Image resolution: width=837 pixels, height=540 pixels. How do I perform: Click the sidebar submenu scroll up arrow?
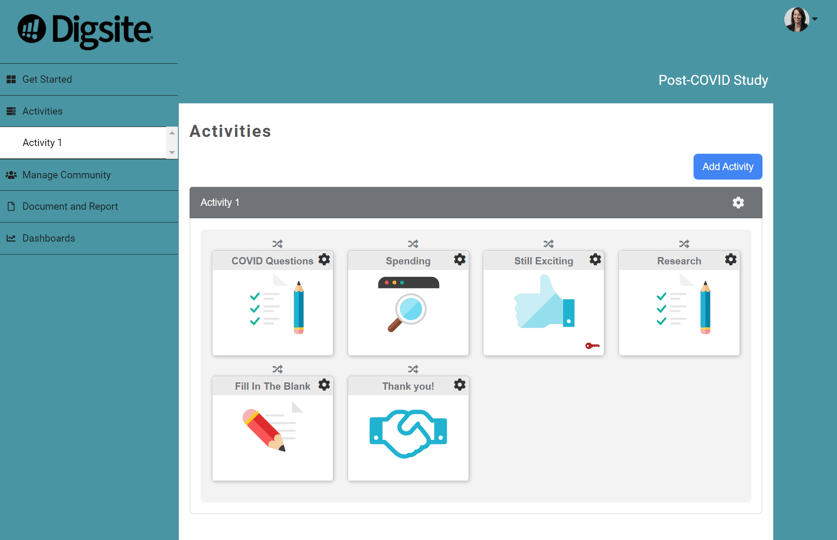point(172,133)
